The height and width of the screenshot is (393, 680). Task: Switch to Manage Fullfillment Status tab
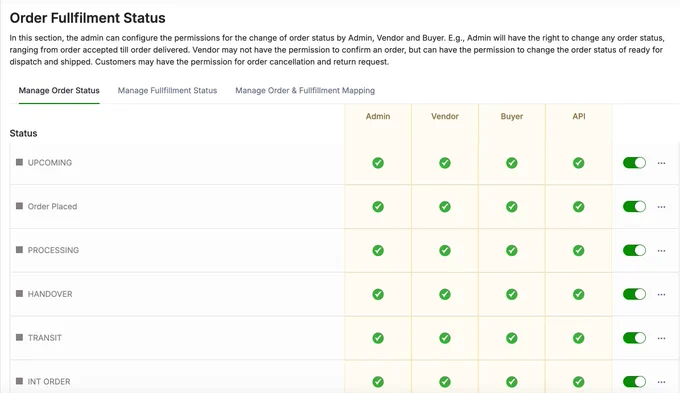[167, 90]
